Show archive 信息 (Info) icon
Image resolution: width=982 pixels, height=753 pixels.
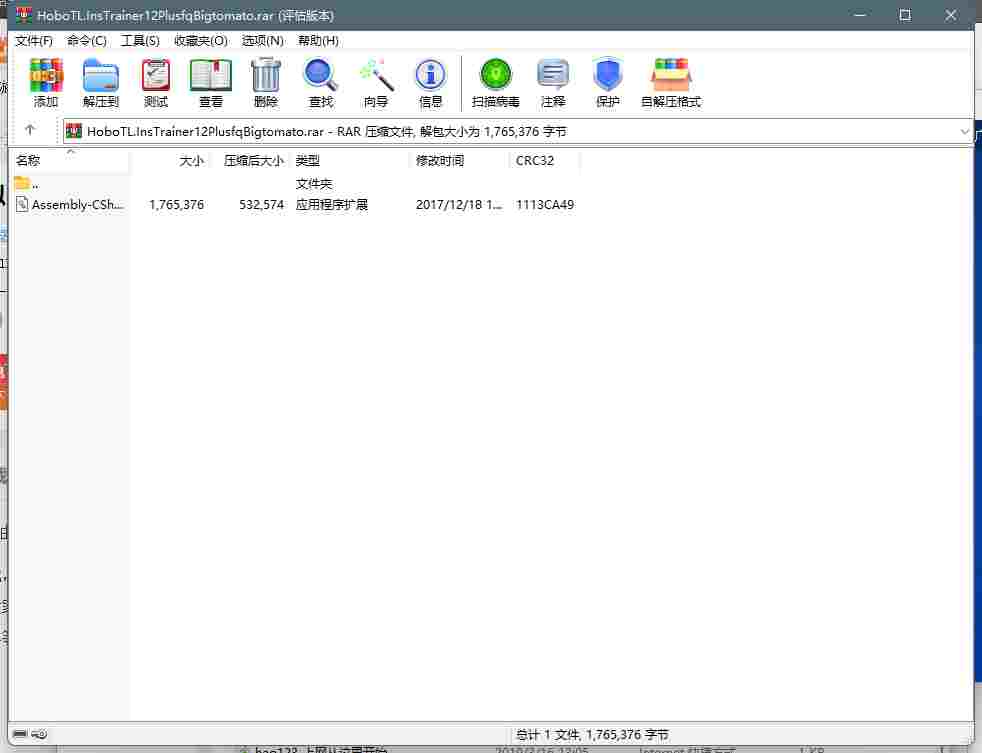tap(430, 75)
